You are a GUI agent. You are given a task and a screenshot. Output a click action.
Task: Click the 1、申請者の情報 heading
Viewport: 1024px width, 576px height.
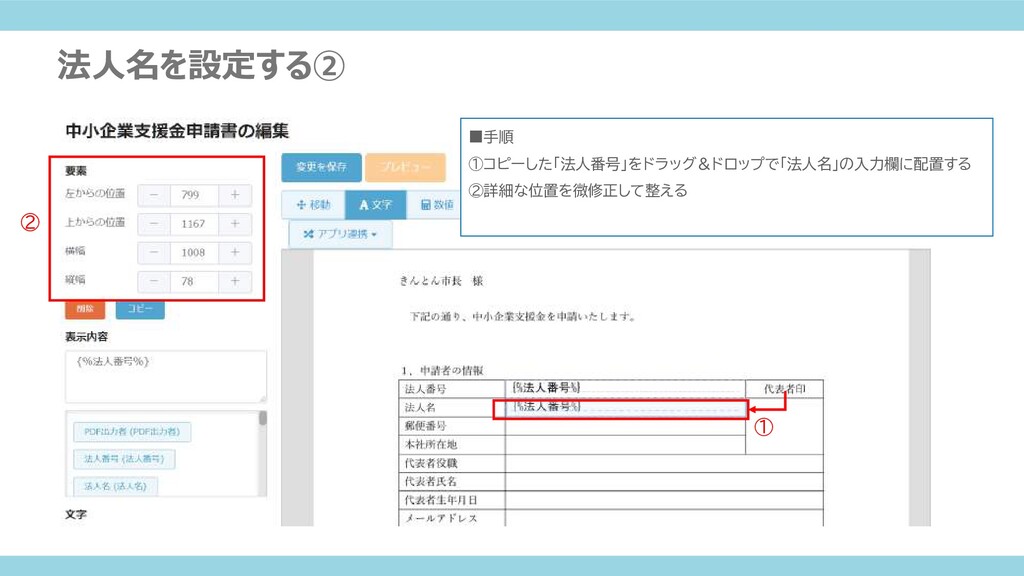[x=441, y=370]
